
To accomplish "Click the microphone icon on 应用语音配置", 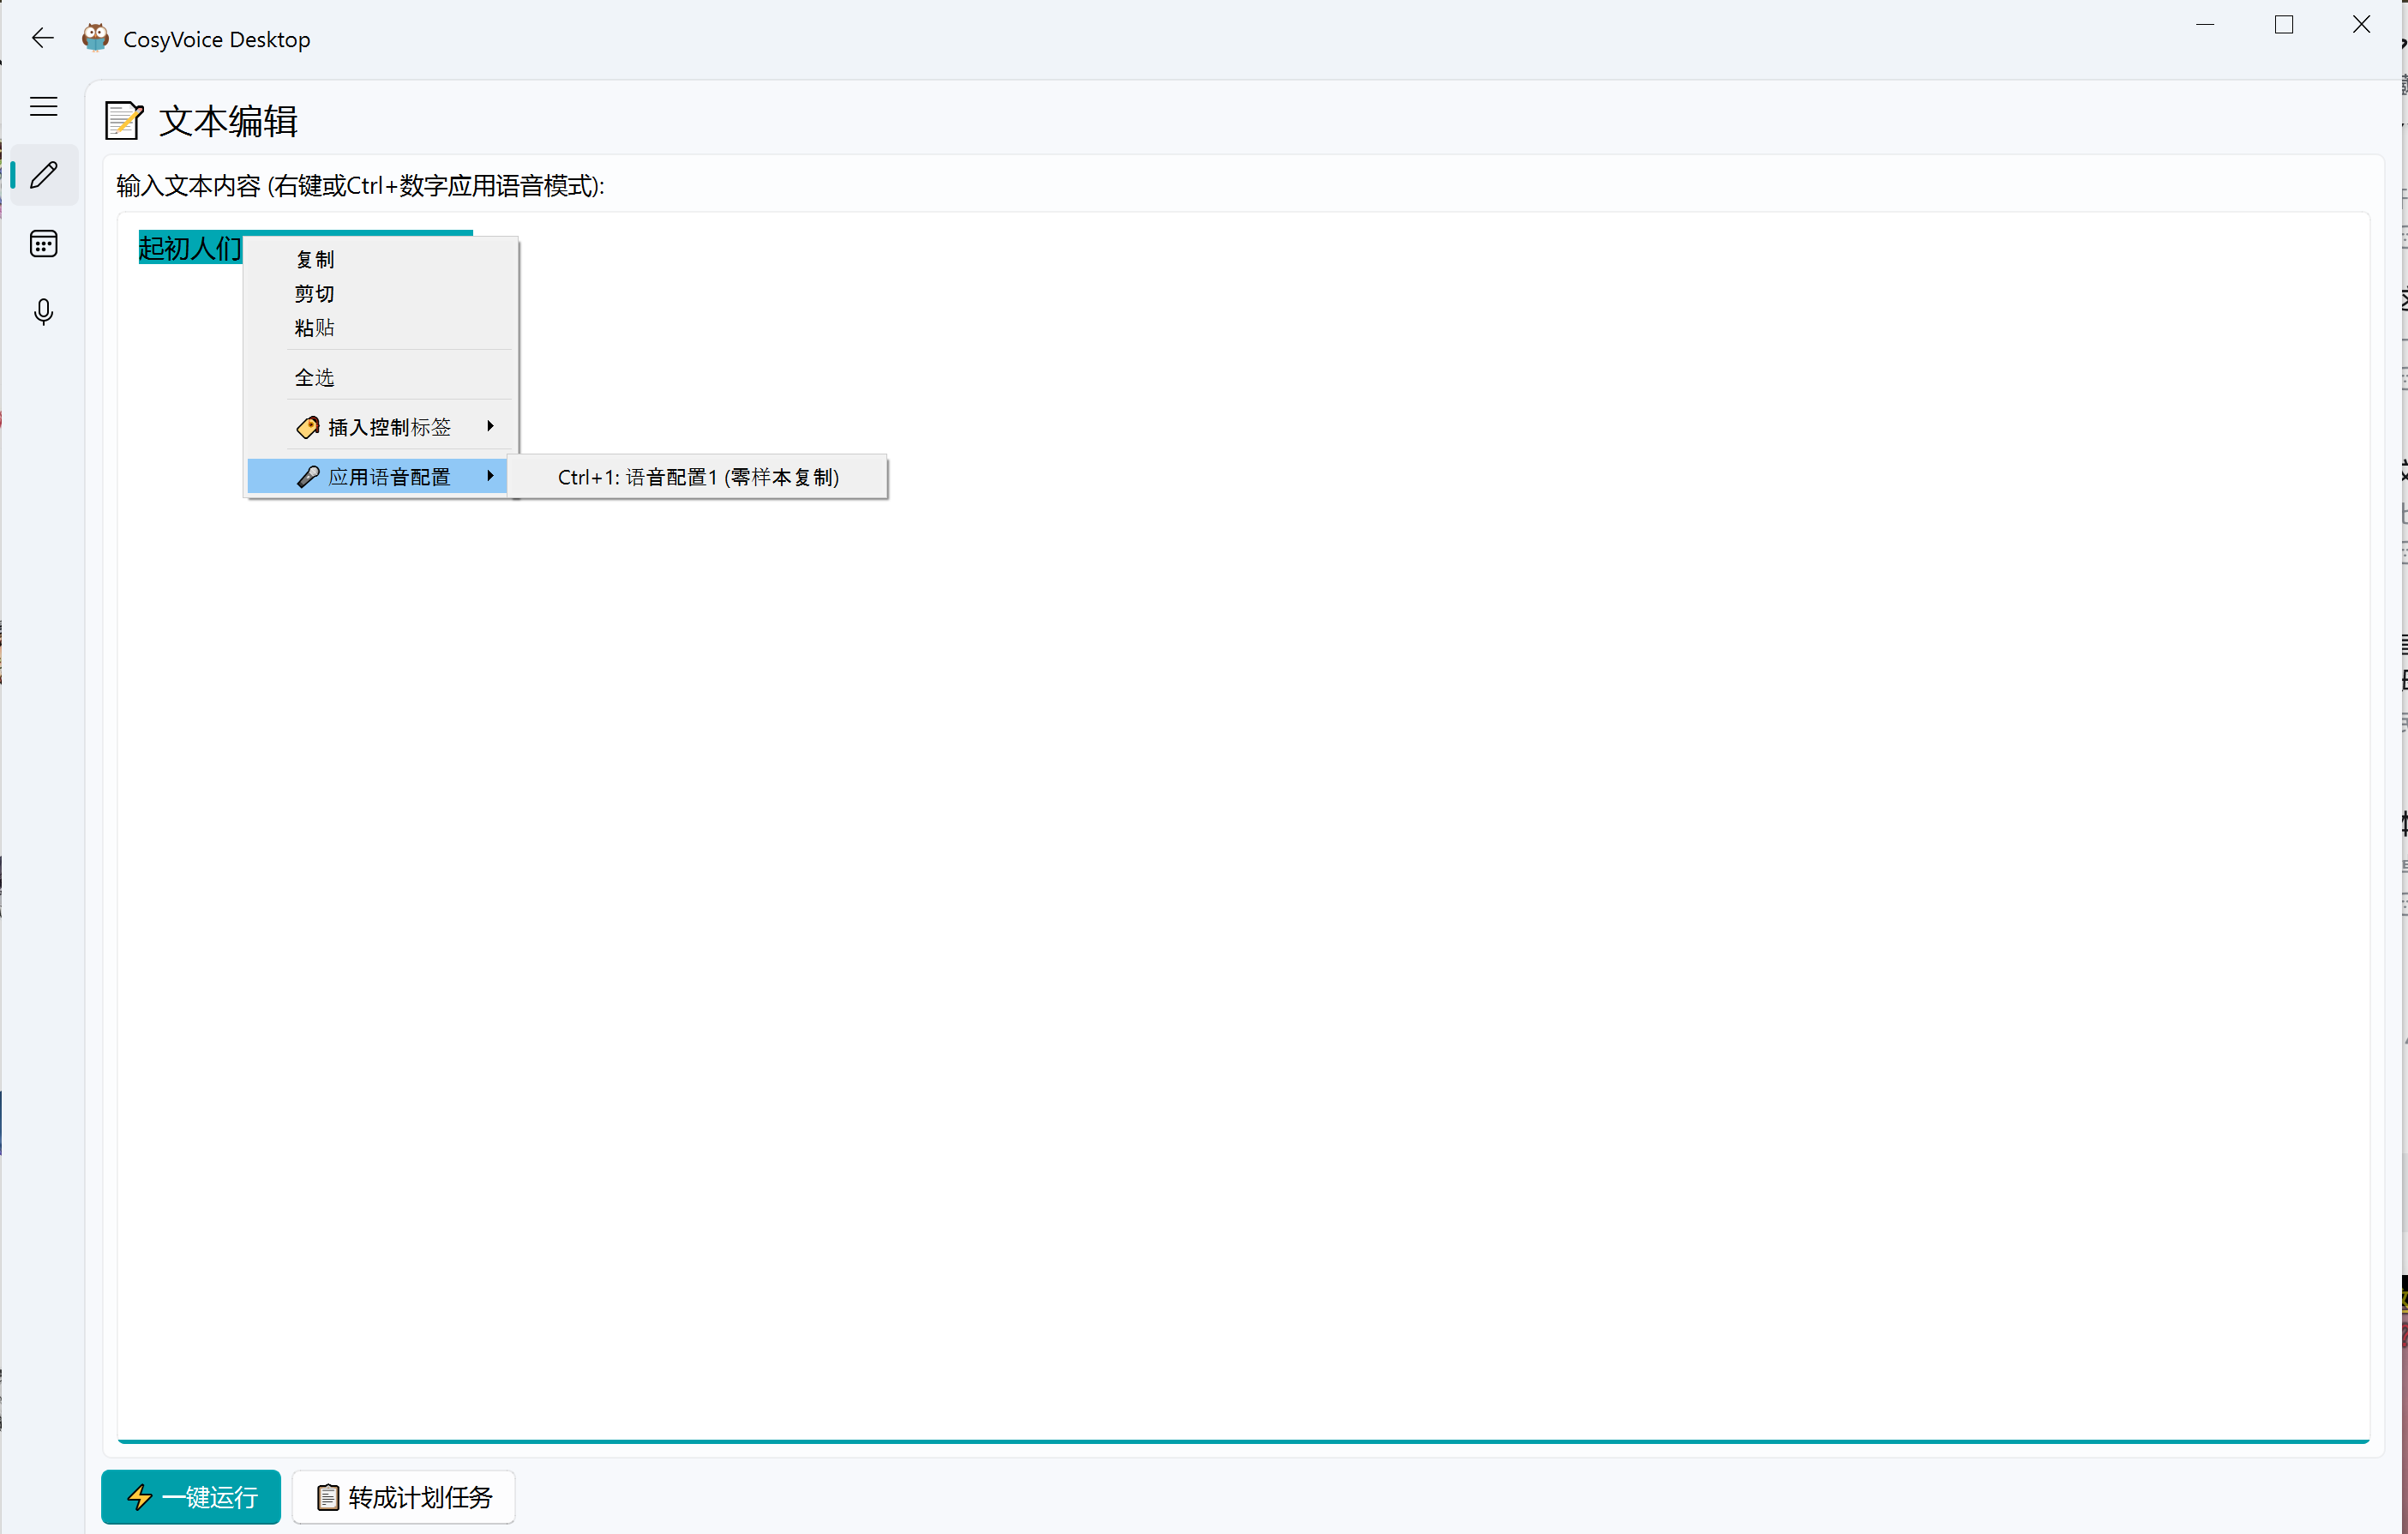I will pyautogui.click(x=308, y=477).
